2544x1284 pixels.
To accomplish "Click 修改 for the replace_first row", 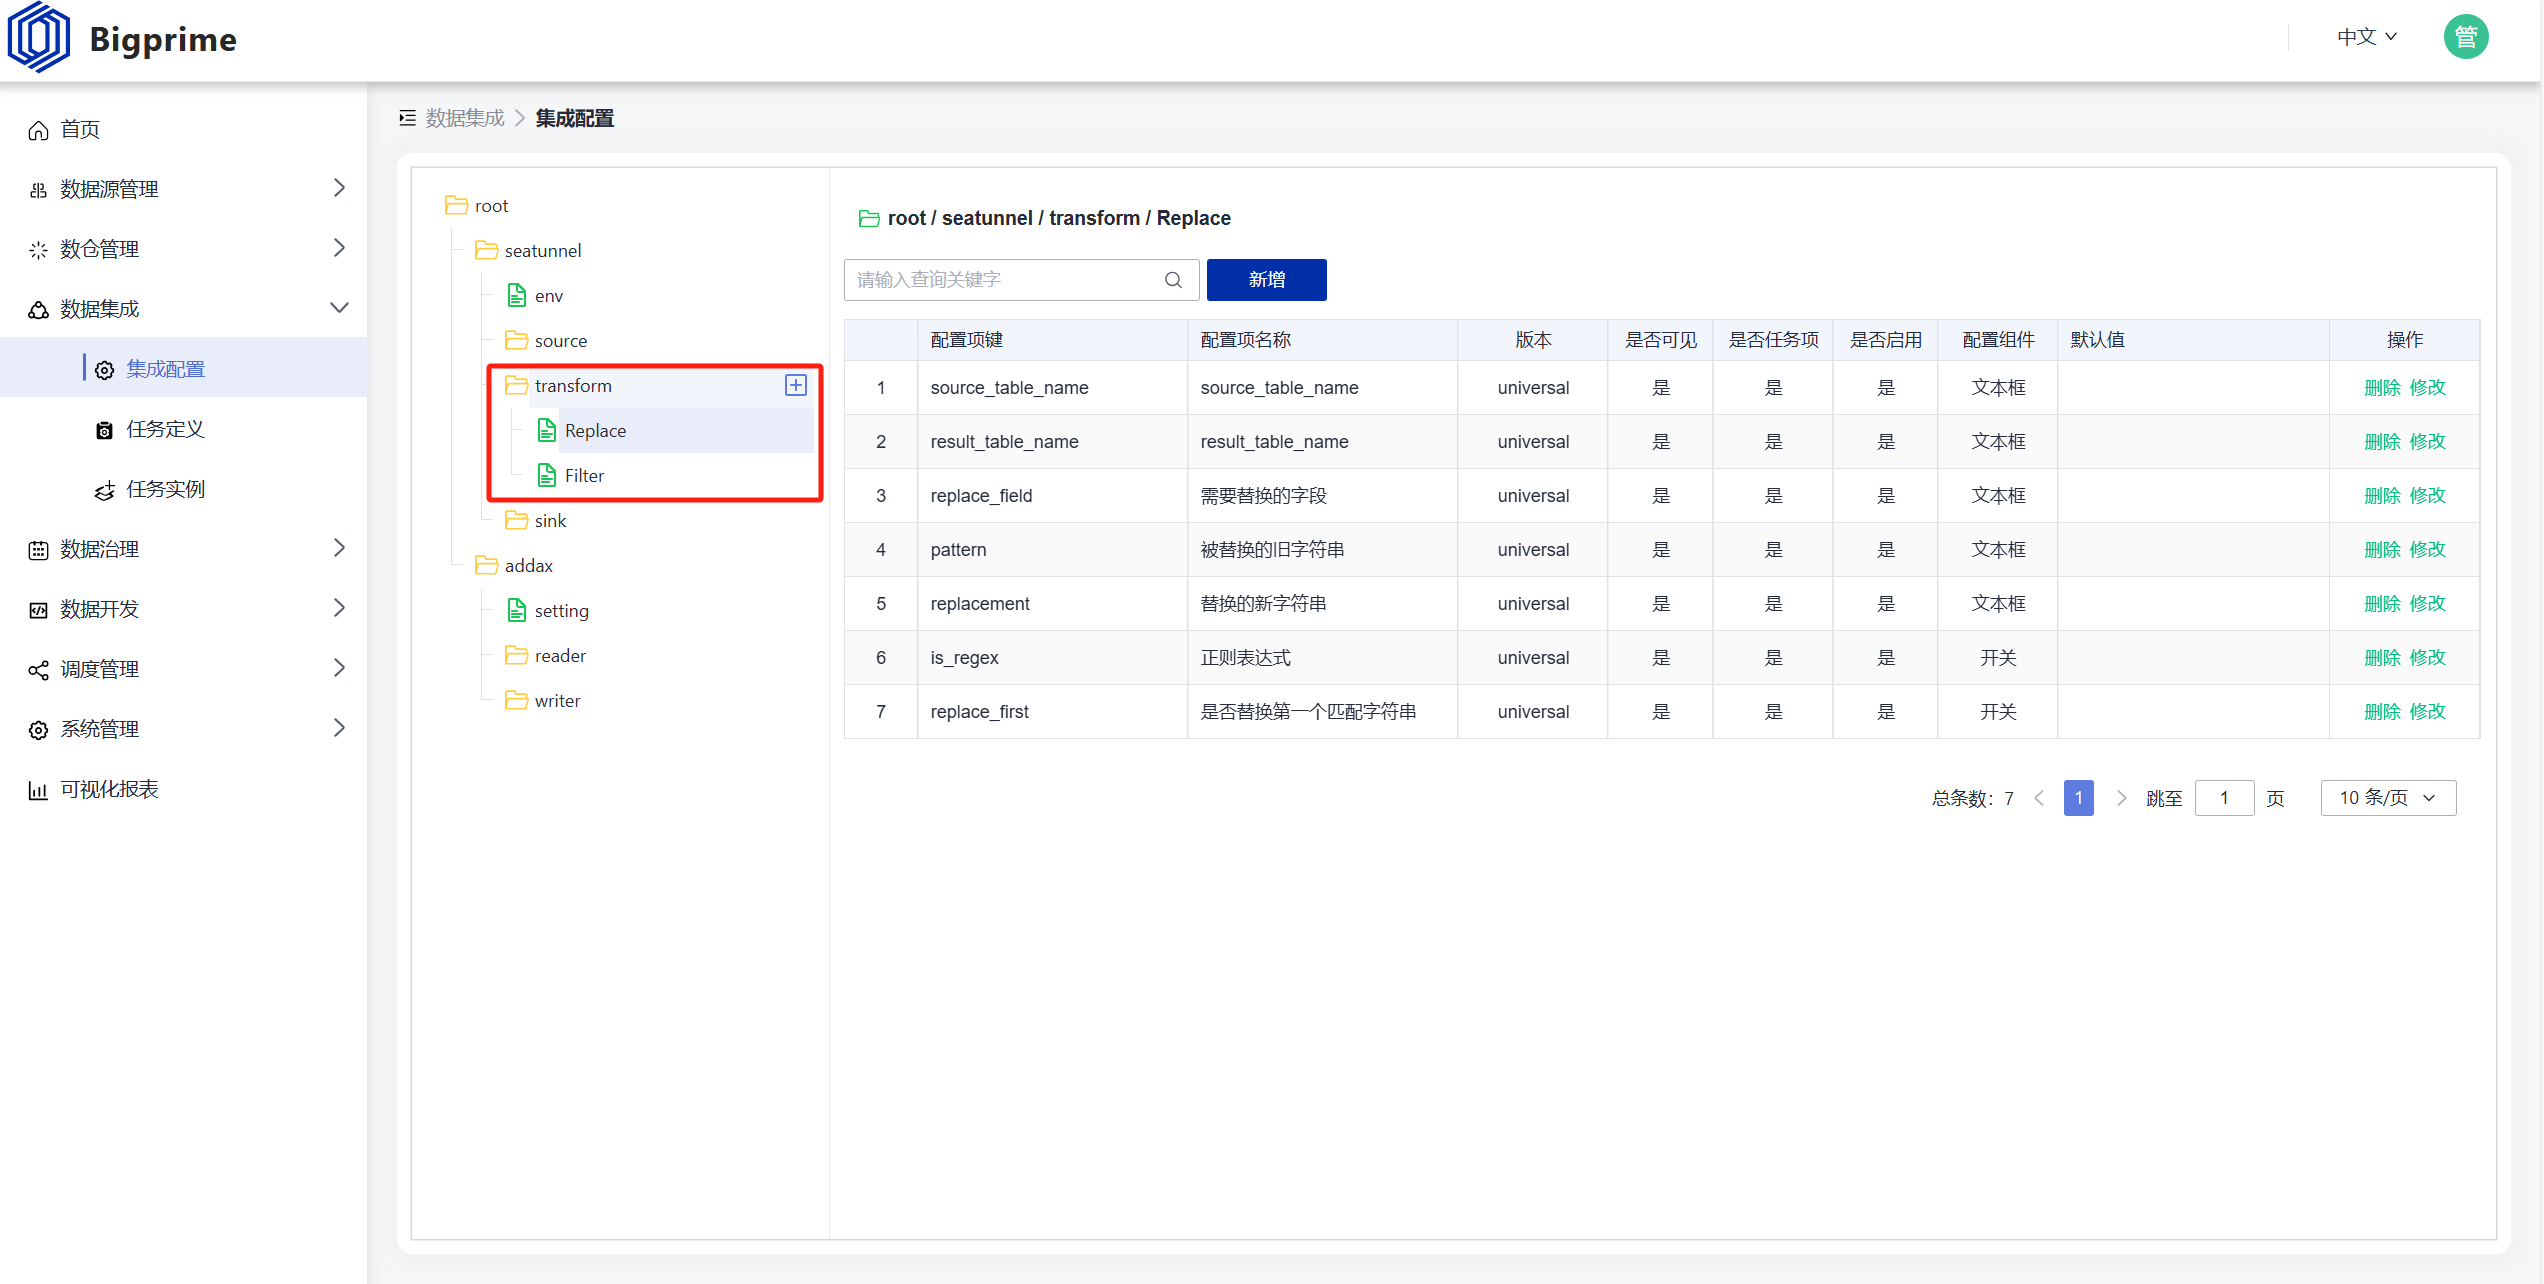I will click(2427, 712).
